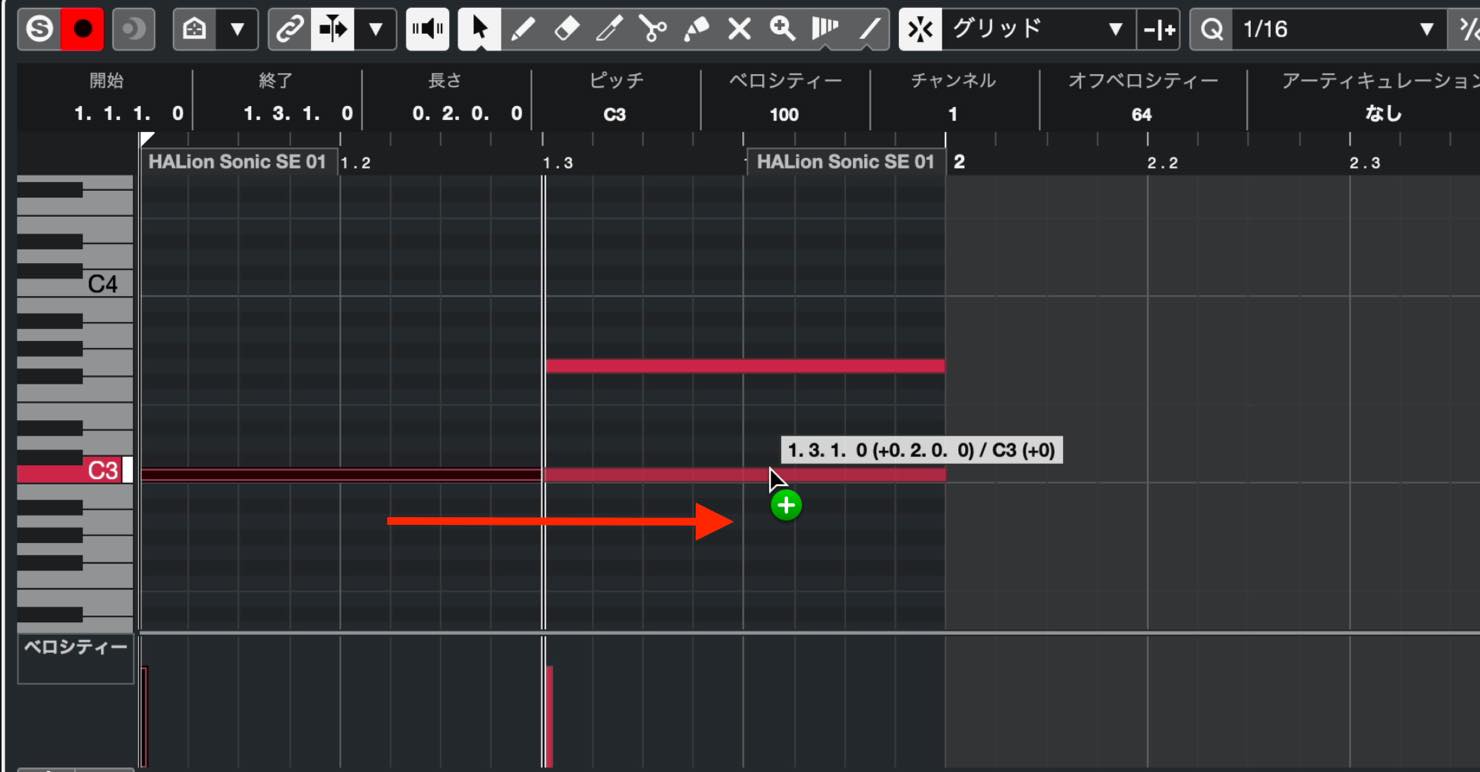Toggle Solo Editor button

(x=39, y=29)
